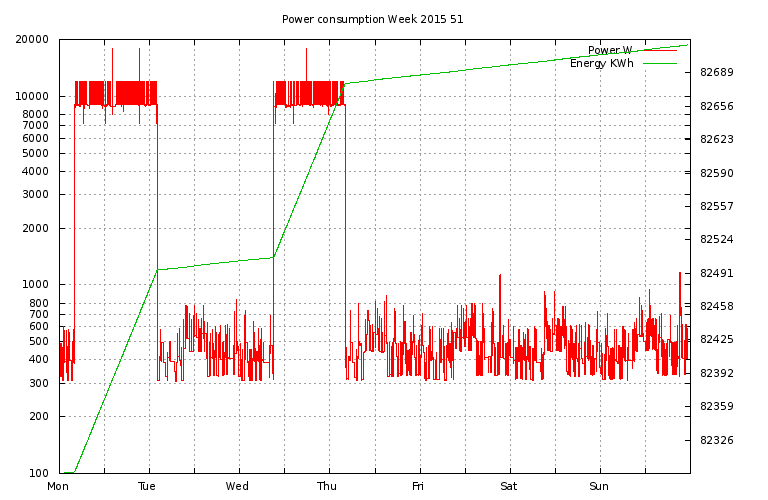This screenshot has width=768, height=500.
Task: Click the "Wed" x-axis label
Action: pos(237,486)
